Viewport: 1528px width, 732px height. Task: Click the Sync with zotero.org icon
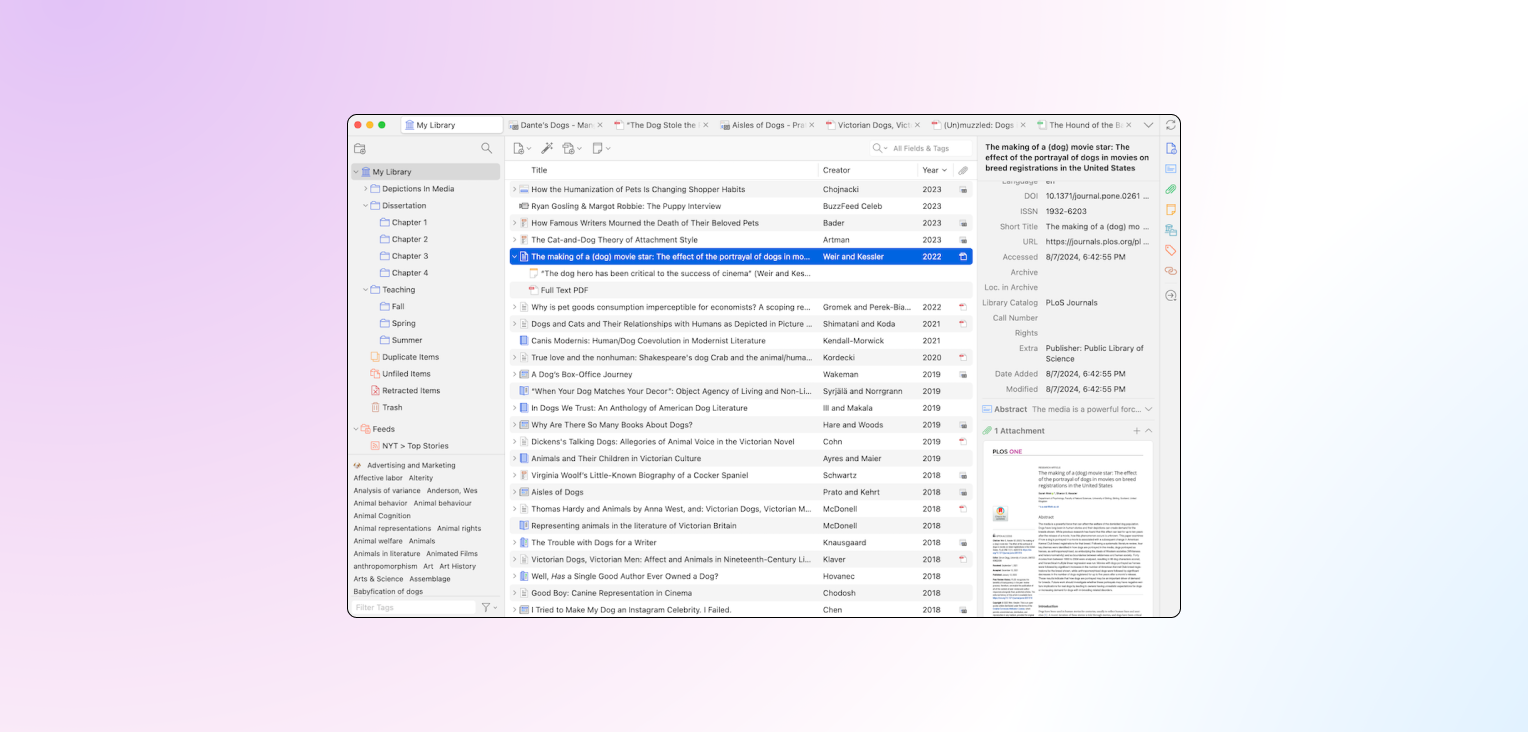tap(1171, 125)
